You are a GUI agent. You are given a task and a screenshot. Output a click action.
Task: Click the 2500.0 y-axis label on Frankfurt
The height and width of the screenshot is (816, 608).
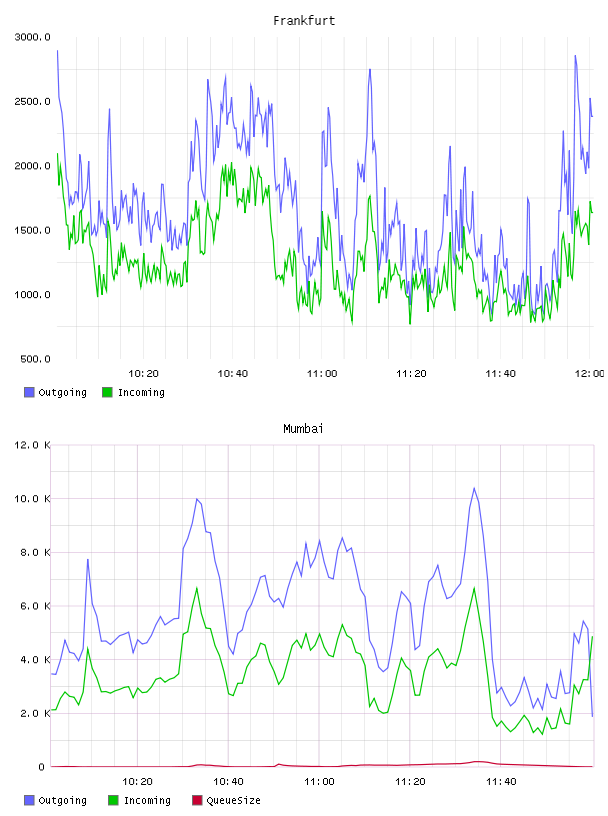pos(32,101)
